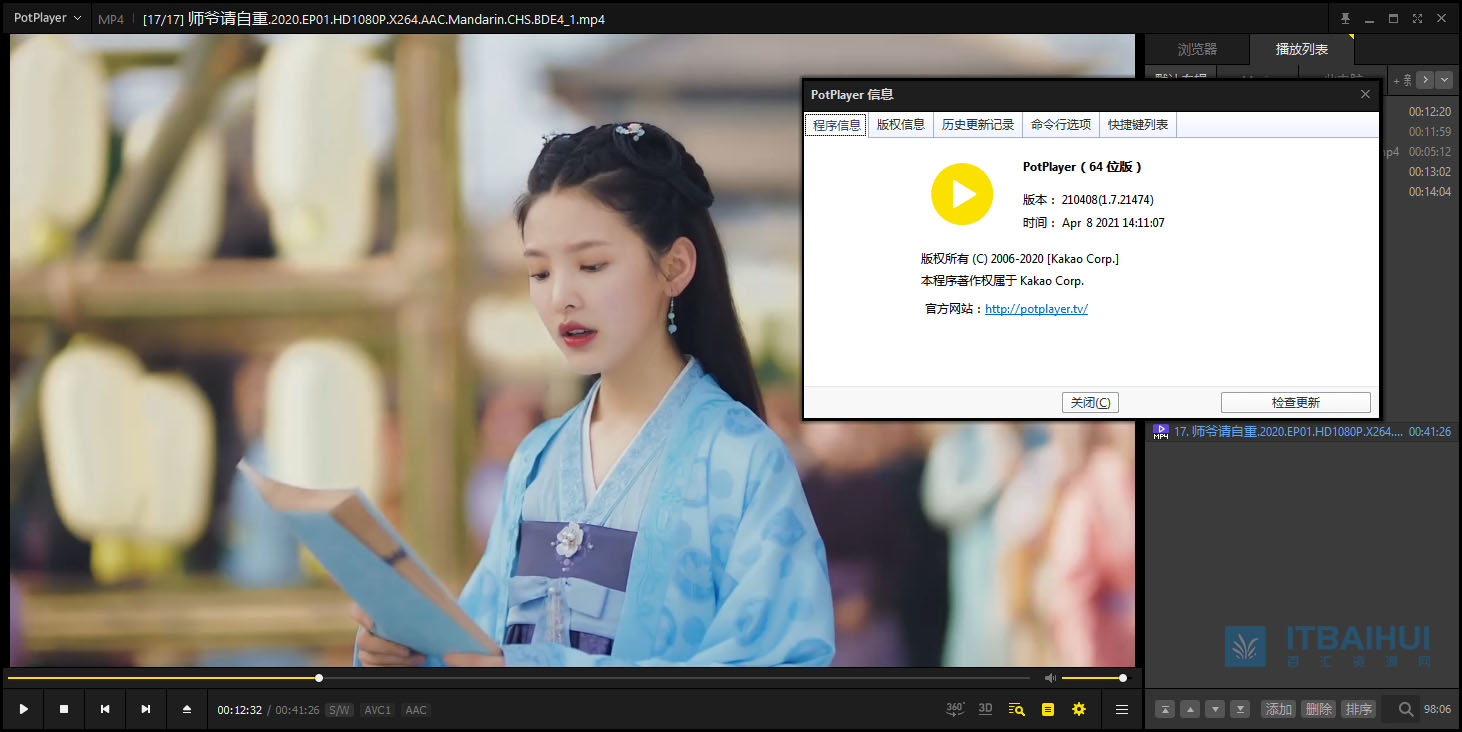The height and width of the screenshot is (732, 1462).
Task: Select the playlist entry lasting 00:12:20
Action: pyautogui.click(x=1430, y=112)
